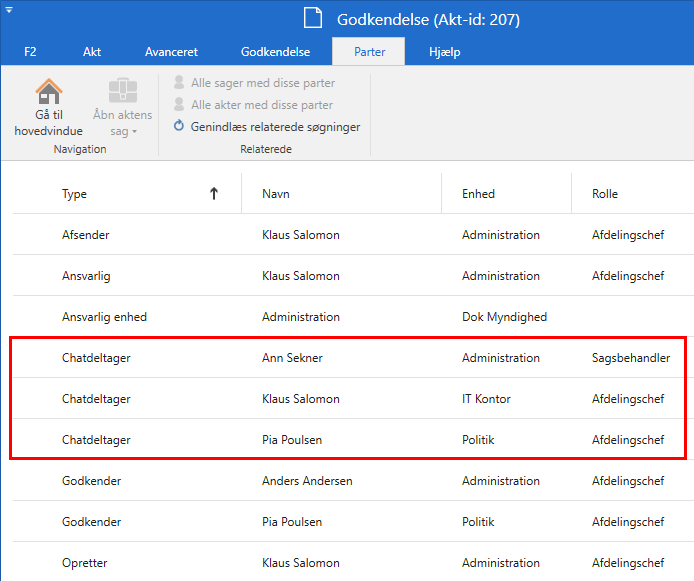Open the Godkendelse ribbon tab
The width and height of the screenshot is (694, 581).
(275, 52)
